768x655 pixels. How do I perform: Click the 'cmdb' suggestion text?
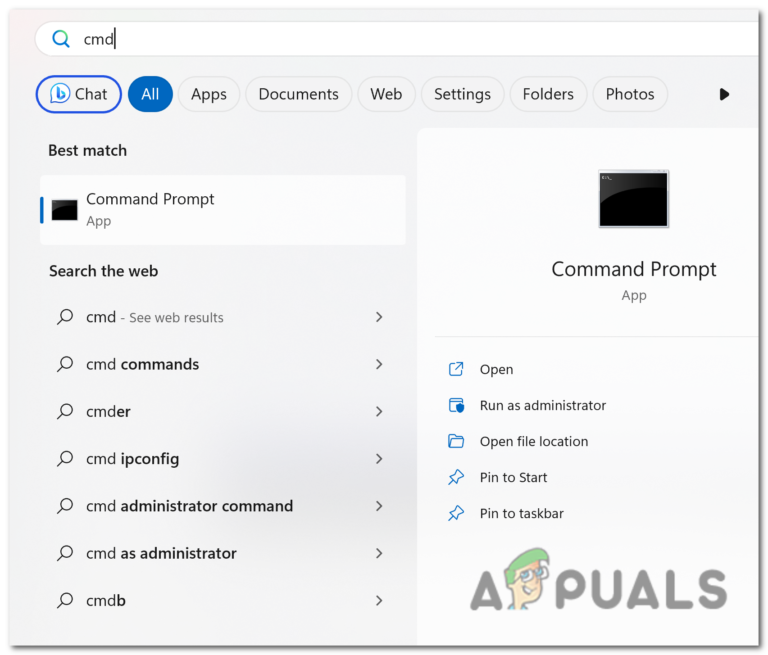(x=106, y=600)
